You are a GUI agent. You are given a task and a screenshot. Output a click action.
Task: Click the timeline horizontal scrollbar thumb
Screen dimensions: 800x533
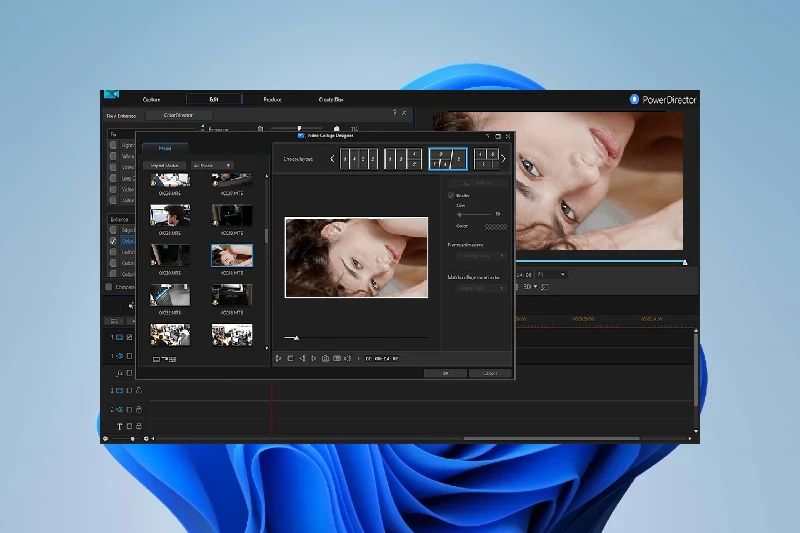coord(552,439)
